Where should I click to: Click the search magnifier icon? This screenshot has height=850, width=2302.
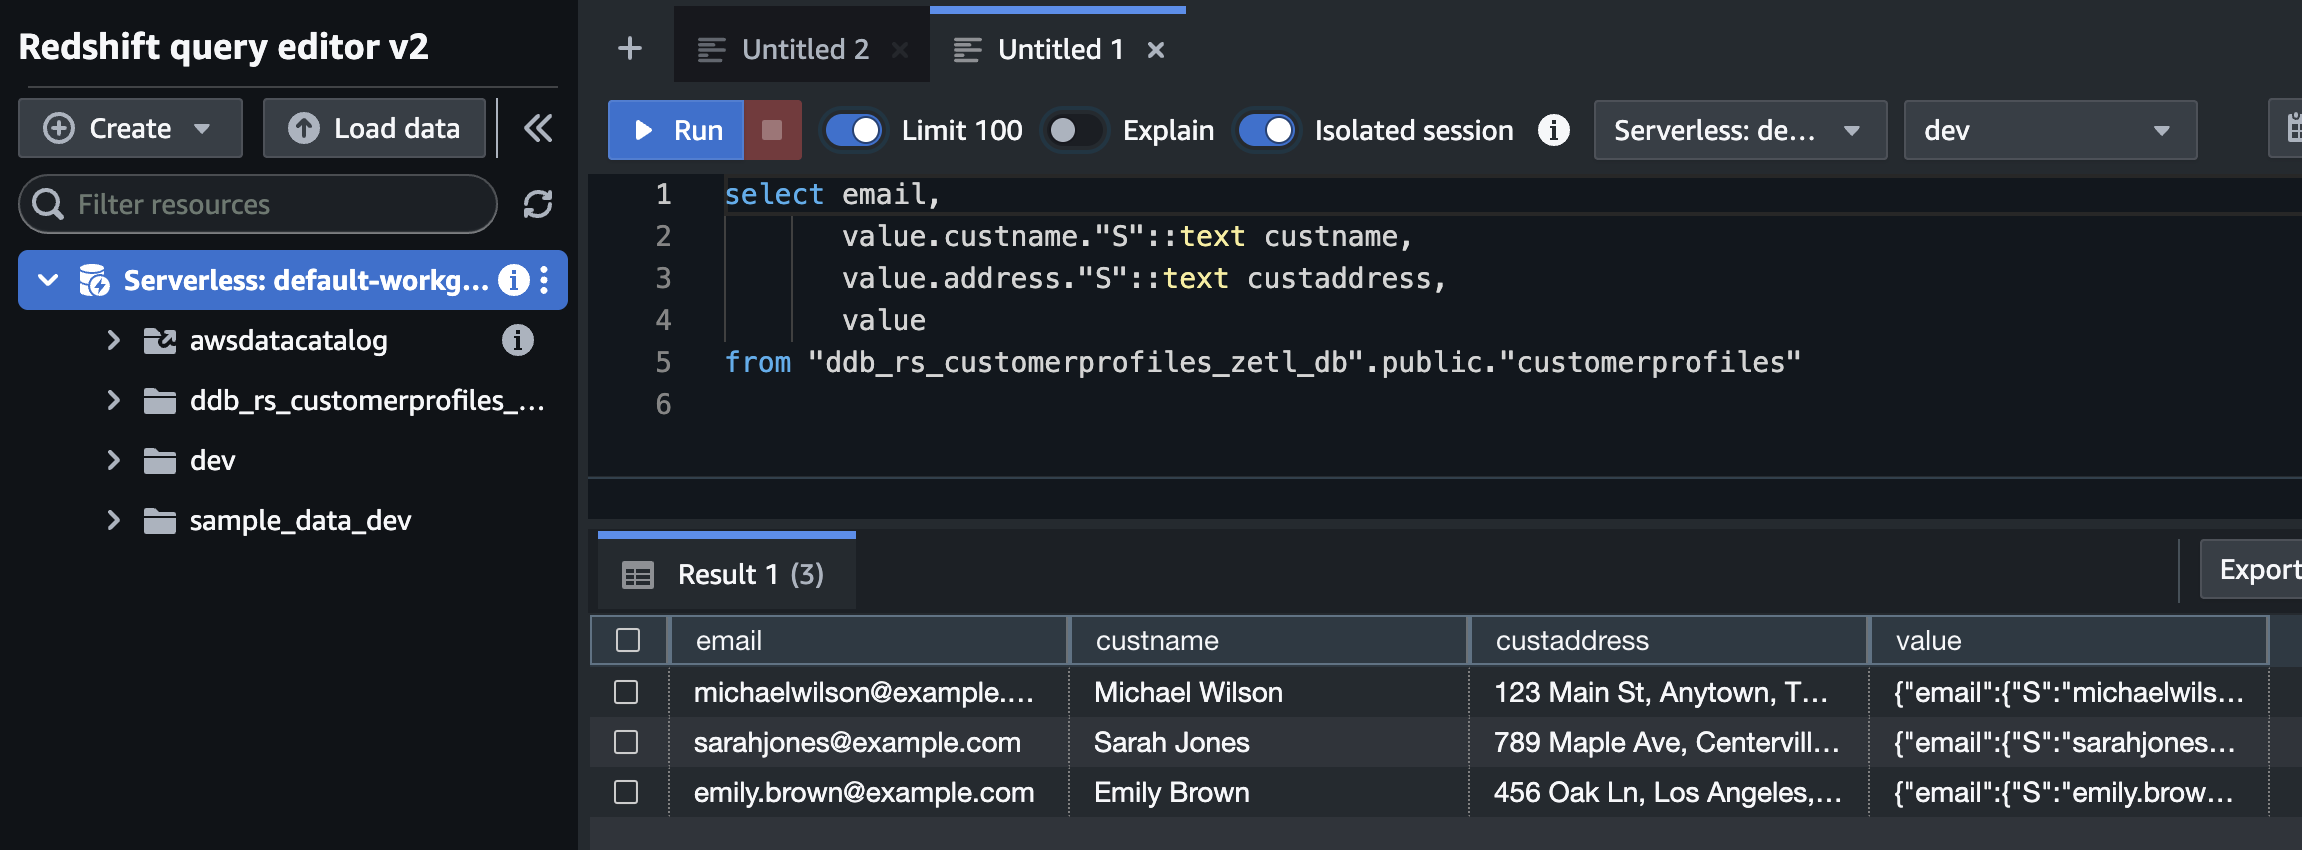point(48,204)
